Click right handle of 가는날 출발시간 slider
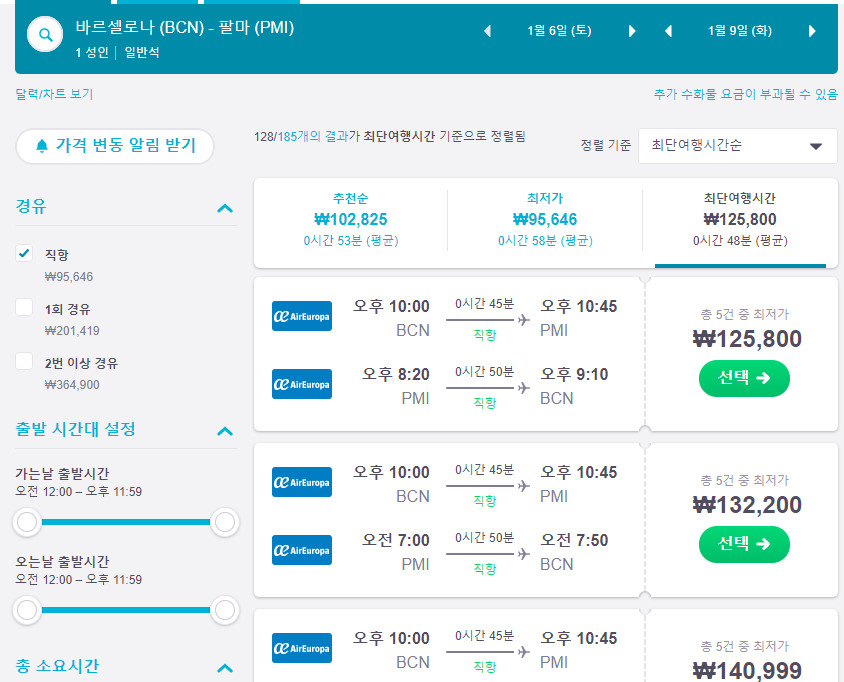Screen dimensions: 844x682 (x=224, y=522)
